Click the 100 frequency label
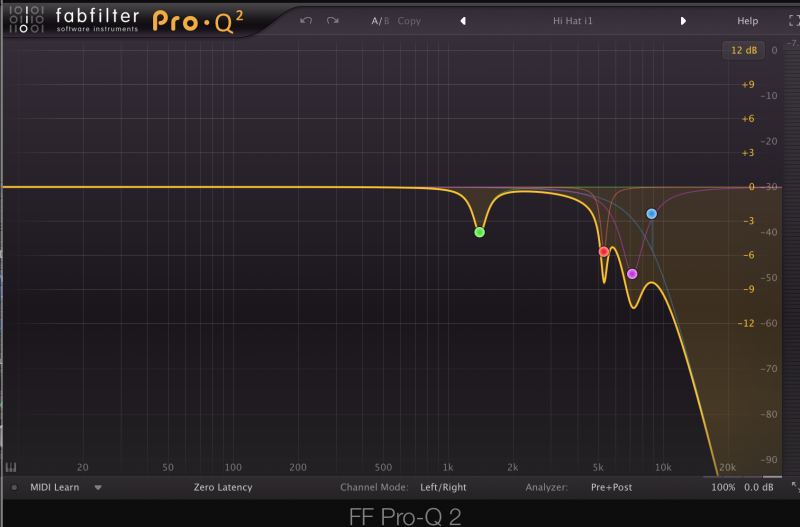 pyautogui.click(x=233, y=467)
